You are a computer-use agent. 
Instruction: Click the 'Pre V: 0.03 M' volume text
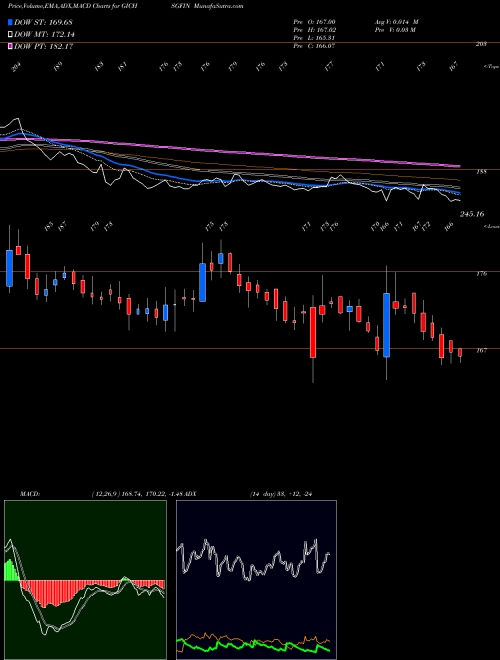395,30
